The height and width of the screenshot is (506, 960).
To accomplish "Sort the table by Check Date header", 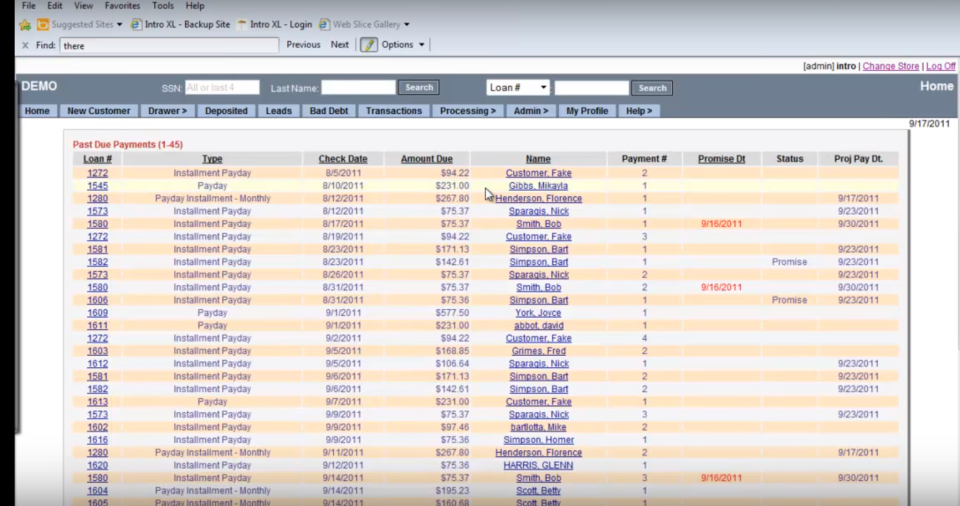I will [x=343, y=159].
